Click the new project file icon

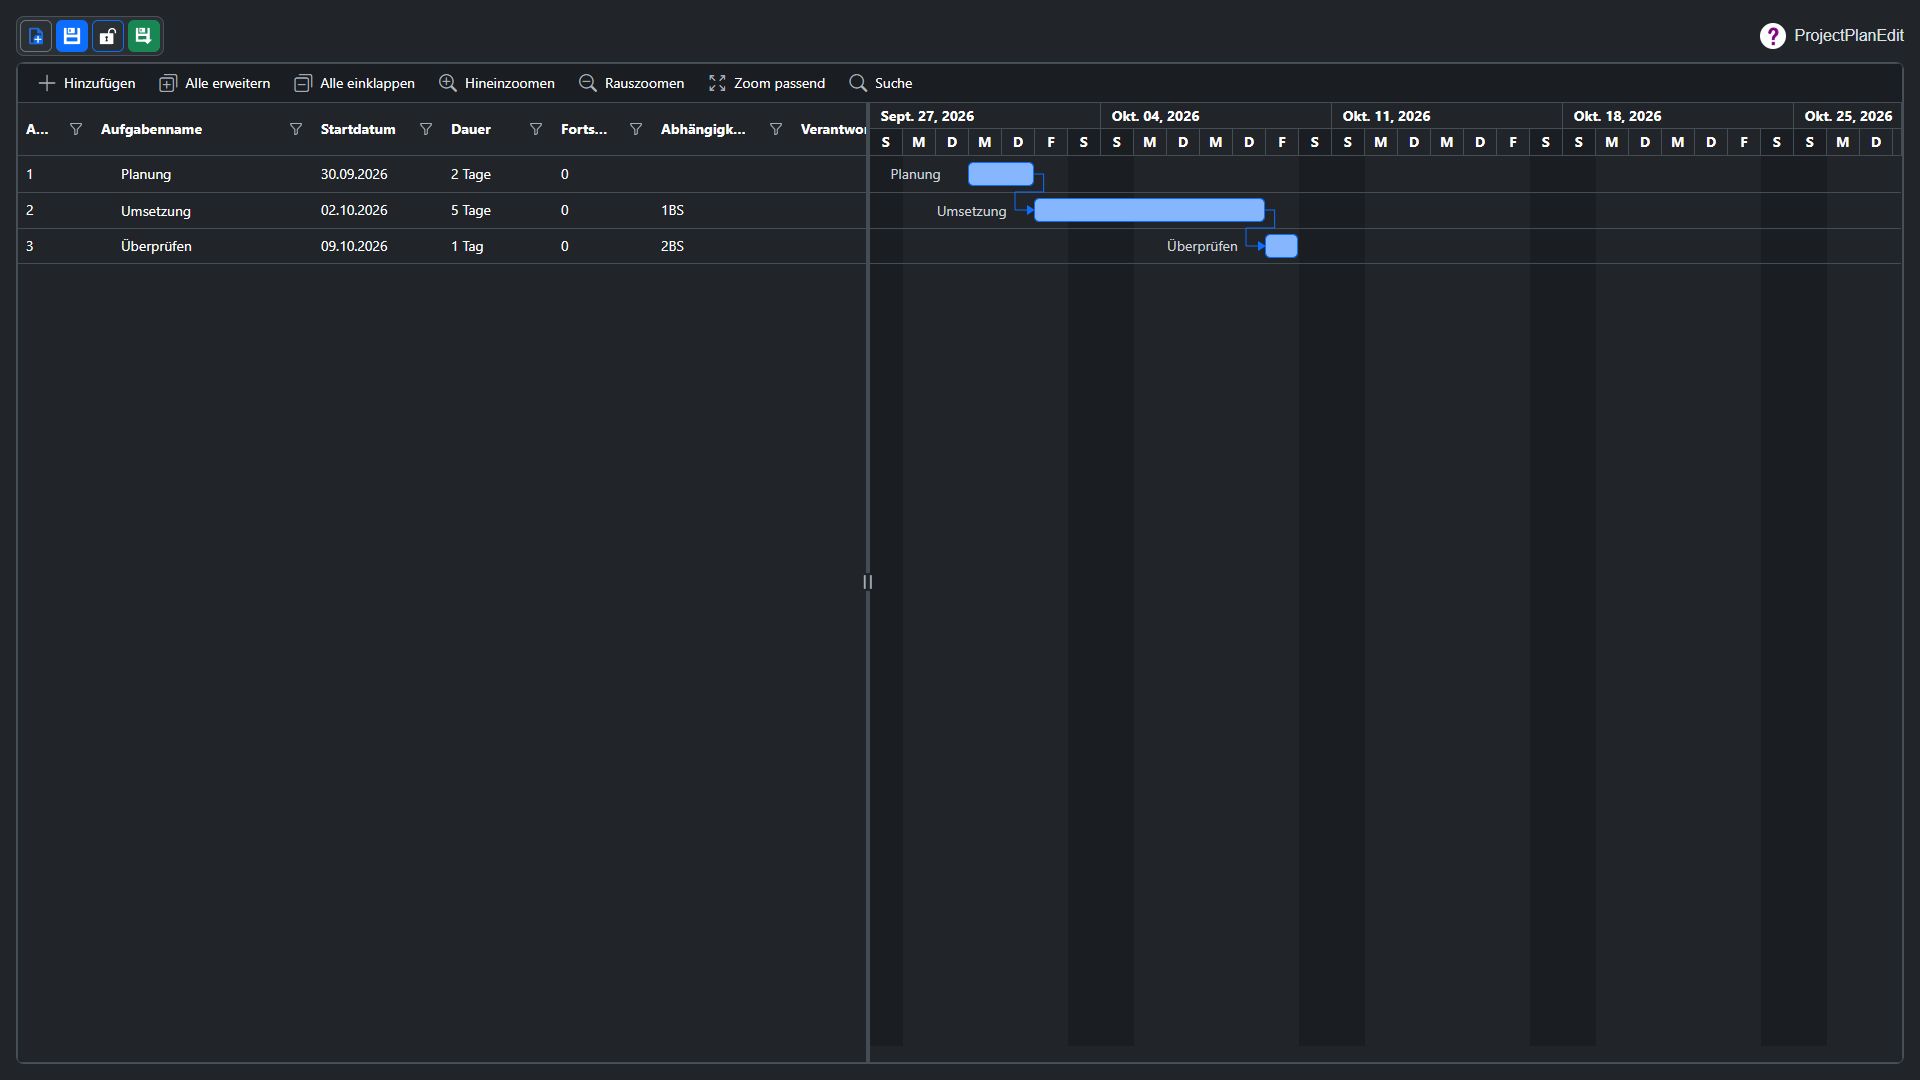pos(36,37)
